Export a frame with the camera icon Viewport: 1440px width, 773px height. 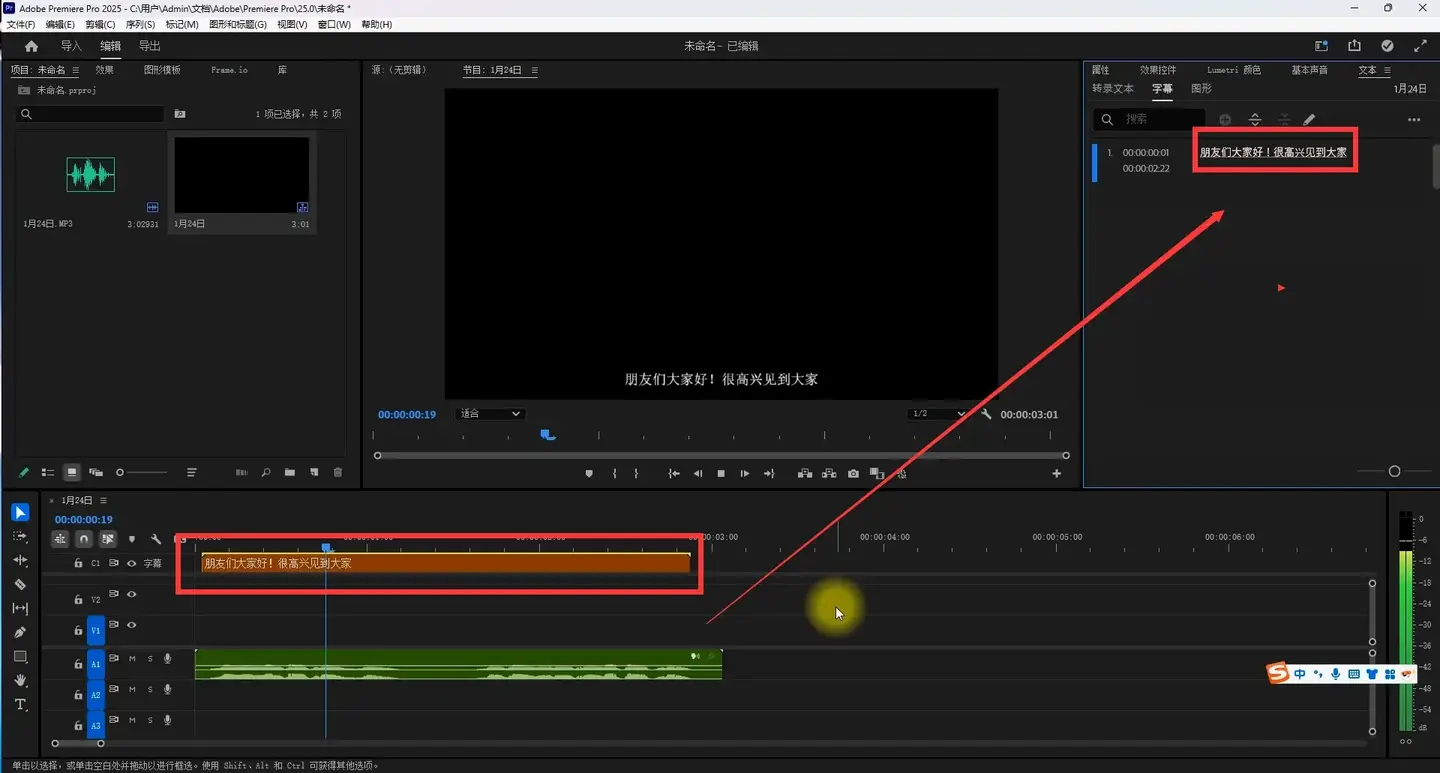coord(853,474)
